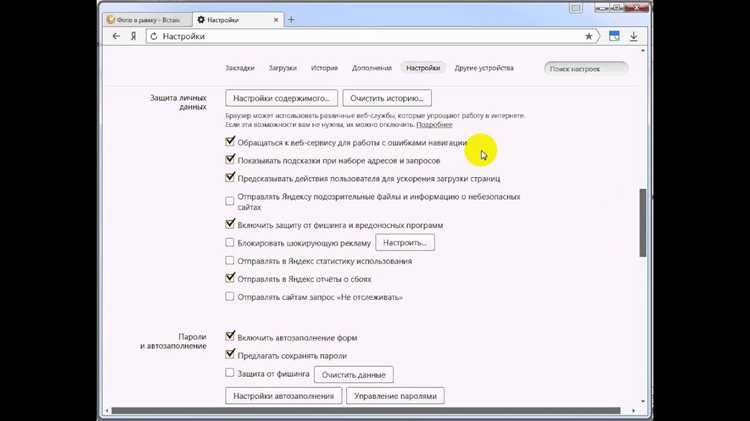Open the Дополнения tab
Screen dimensions: 750x421
click(x=372, y=68)
